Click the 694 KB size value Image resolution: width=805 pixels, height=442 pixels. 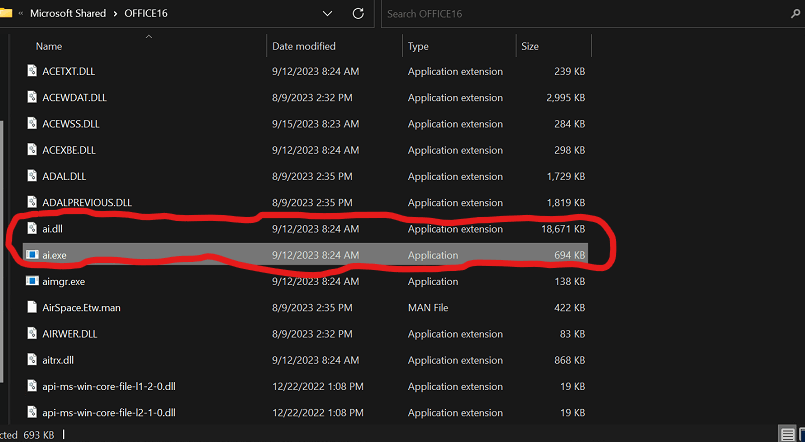[x=569, y=255]
